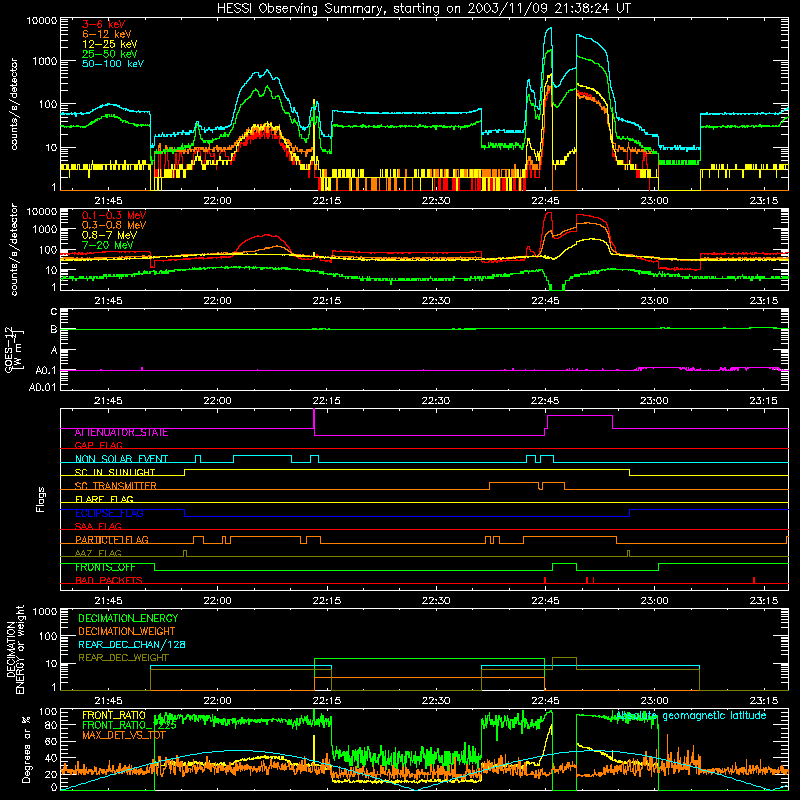Click the GOES-12 [W m-2] axis label
The image size is (800, 800).
pyautogui.click(x=13, y=349)
